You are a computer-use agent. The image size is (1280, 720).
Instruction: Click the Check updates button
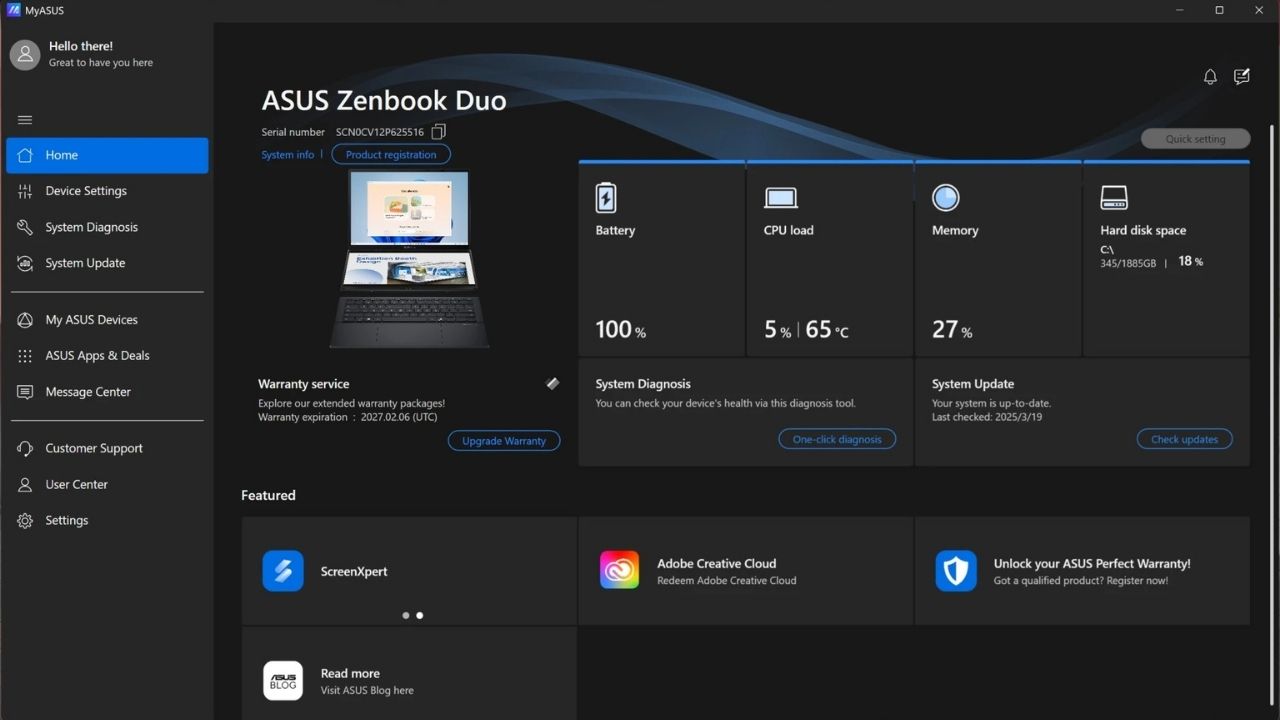(1184, 438)
